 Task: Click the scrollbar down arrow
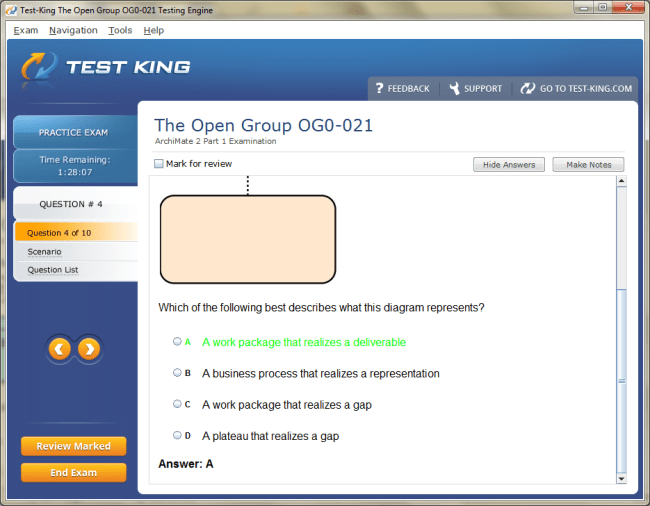pyautogui.click(x=621, y=479)
